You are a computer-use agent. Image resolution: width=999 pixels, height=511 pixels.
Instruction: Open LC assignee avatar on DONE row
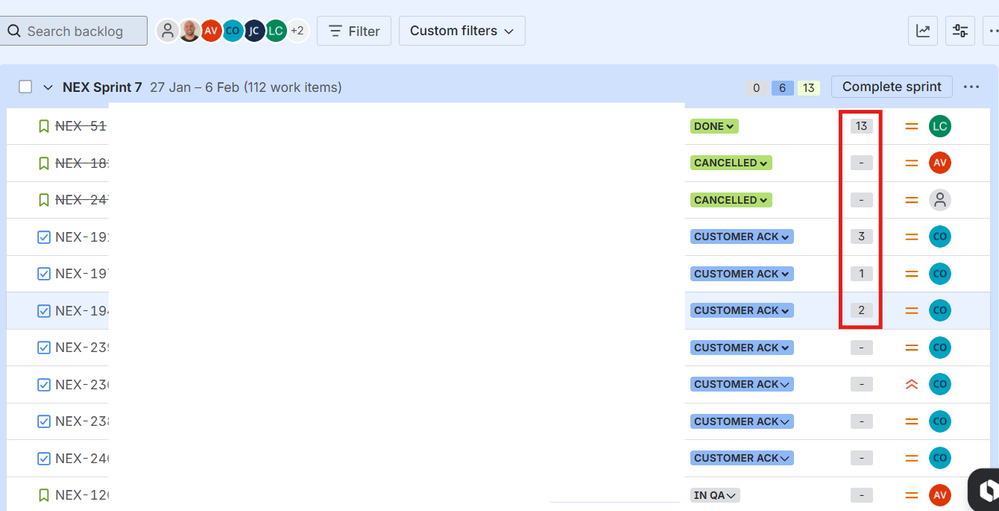coord(940,126)
